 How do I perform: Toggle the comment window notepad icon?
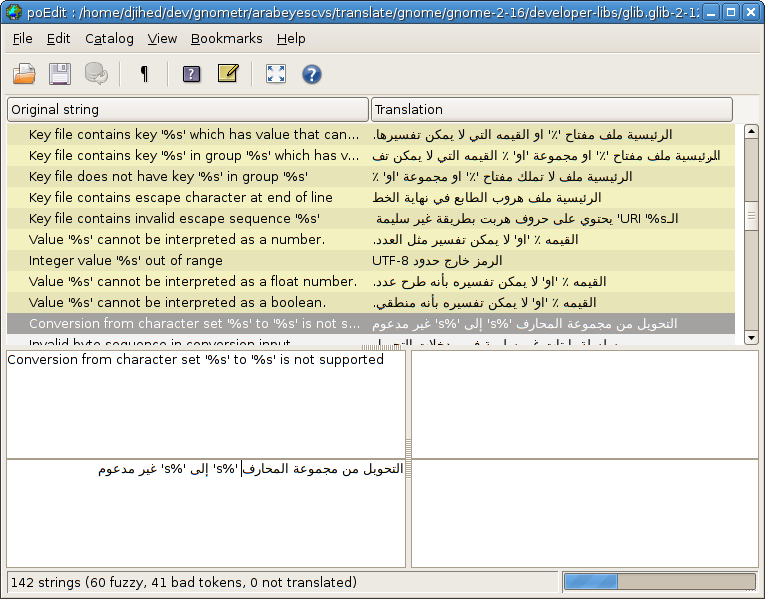tap(228, 74)
